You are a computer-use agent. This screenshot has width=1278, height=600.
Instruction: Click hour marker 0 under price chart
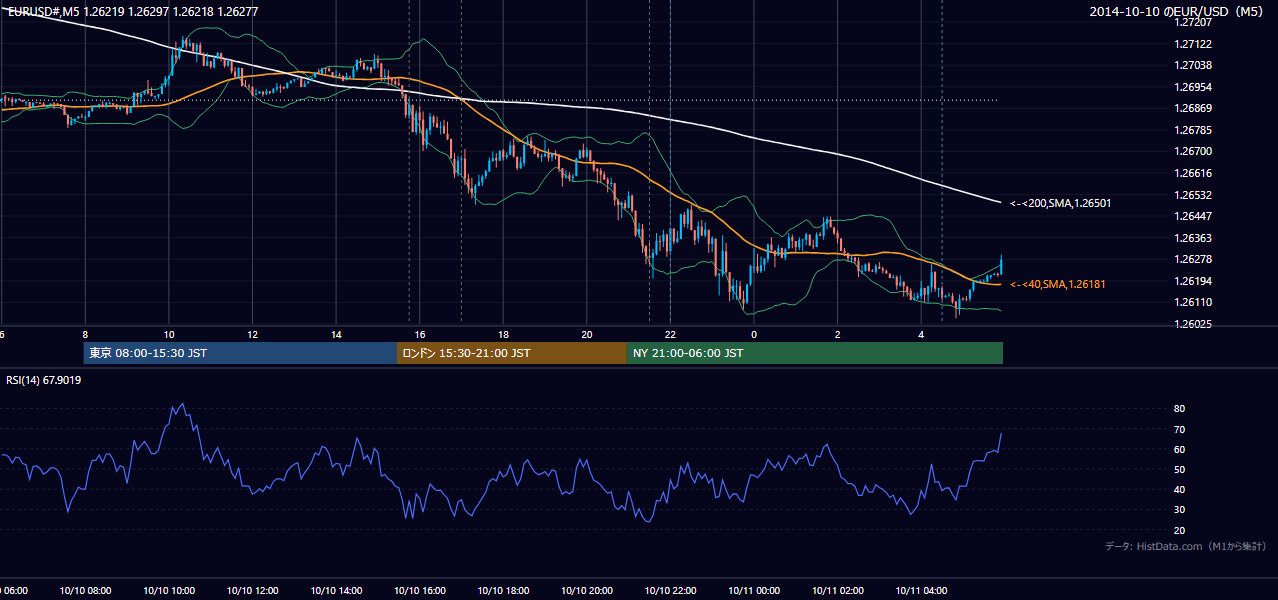click(x=754, y=334)
